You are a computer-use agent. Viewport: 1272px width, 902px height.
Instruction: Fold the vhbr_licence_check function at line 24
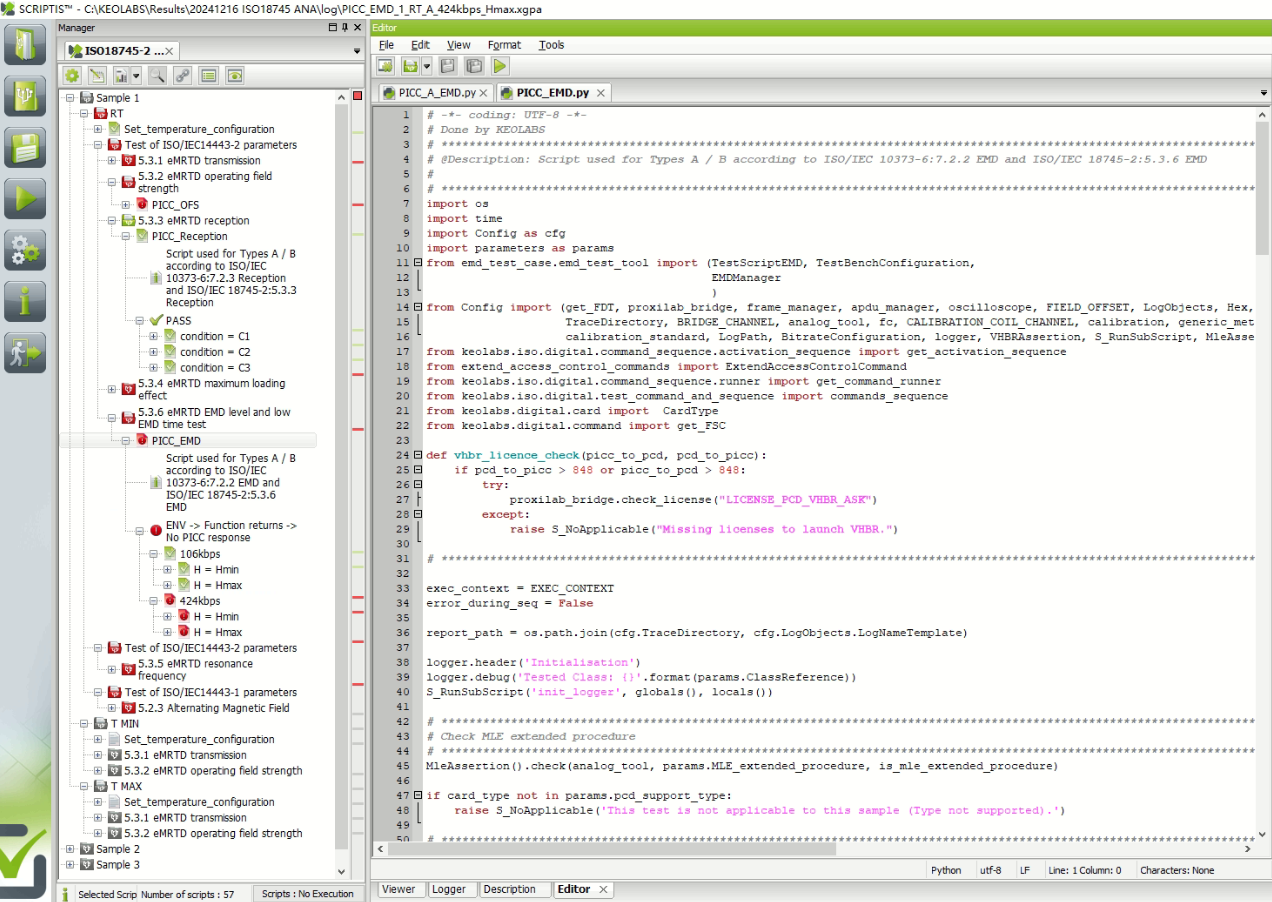(417, 455)
